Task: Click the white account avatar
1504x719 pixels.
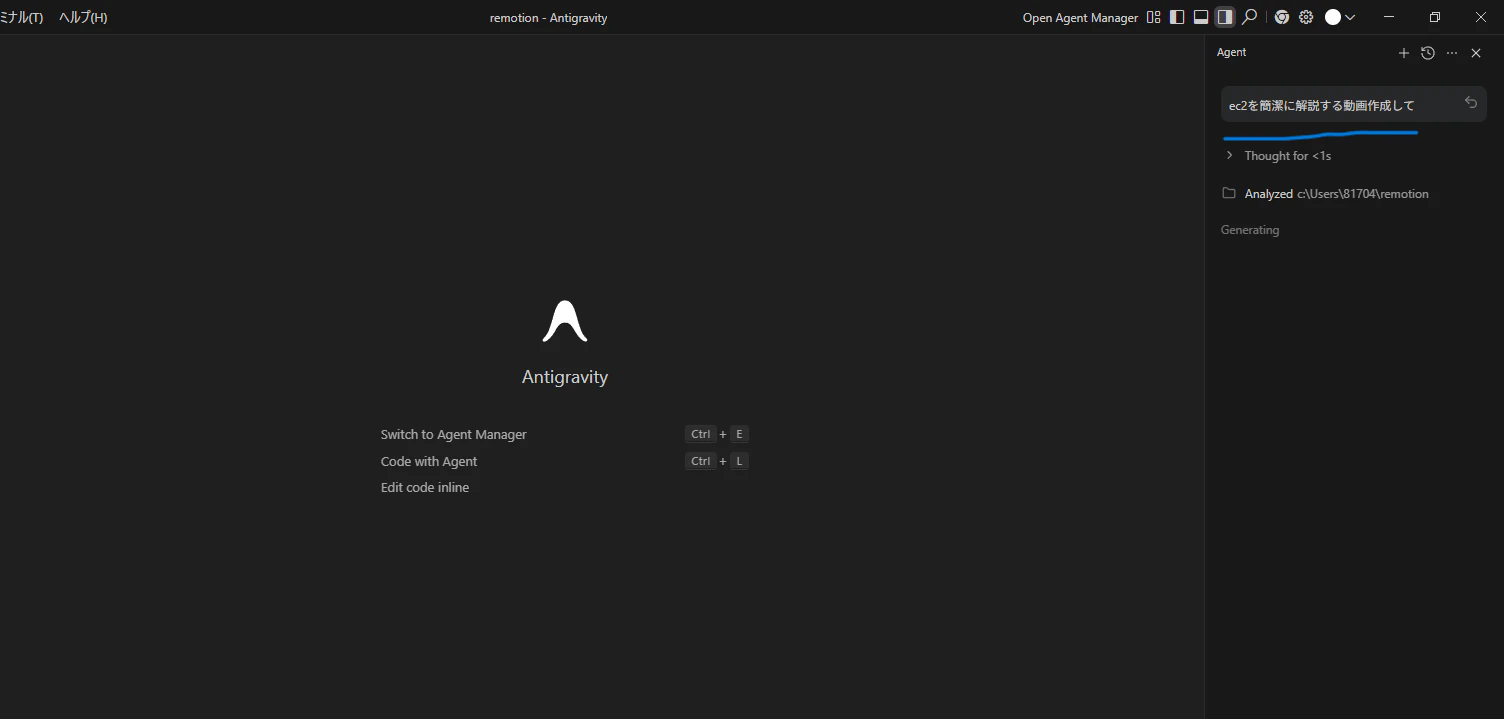Action: click(1332, 17)
